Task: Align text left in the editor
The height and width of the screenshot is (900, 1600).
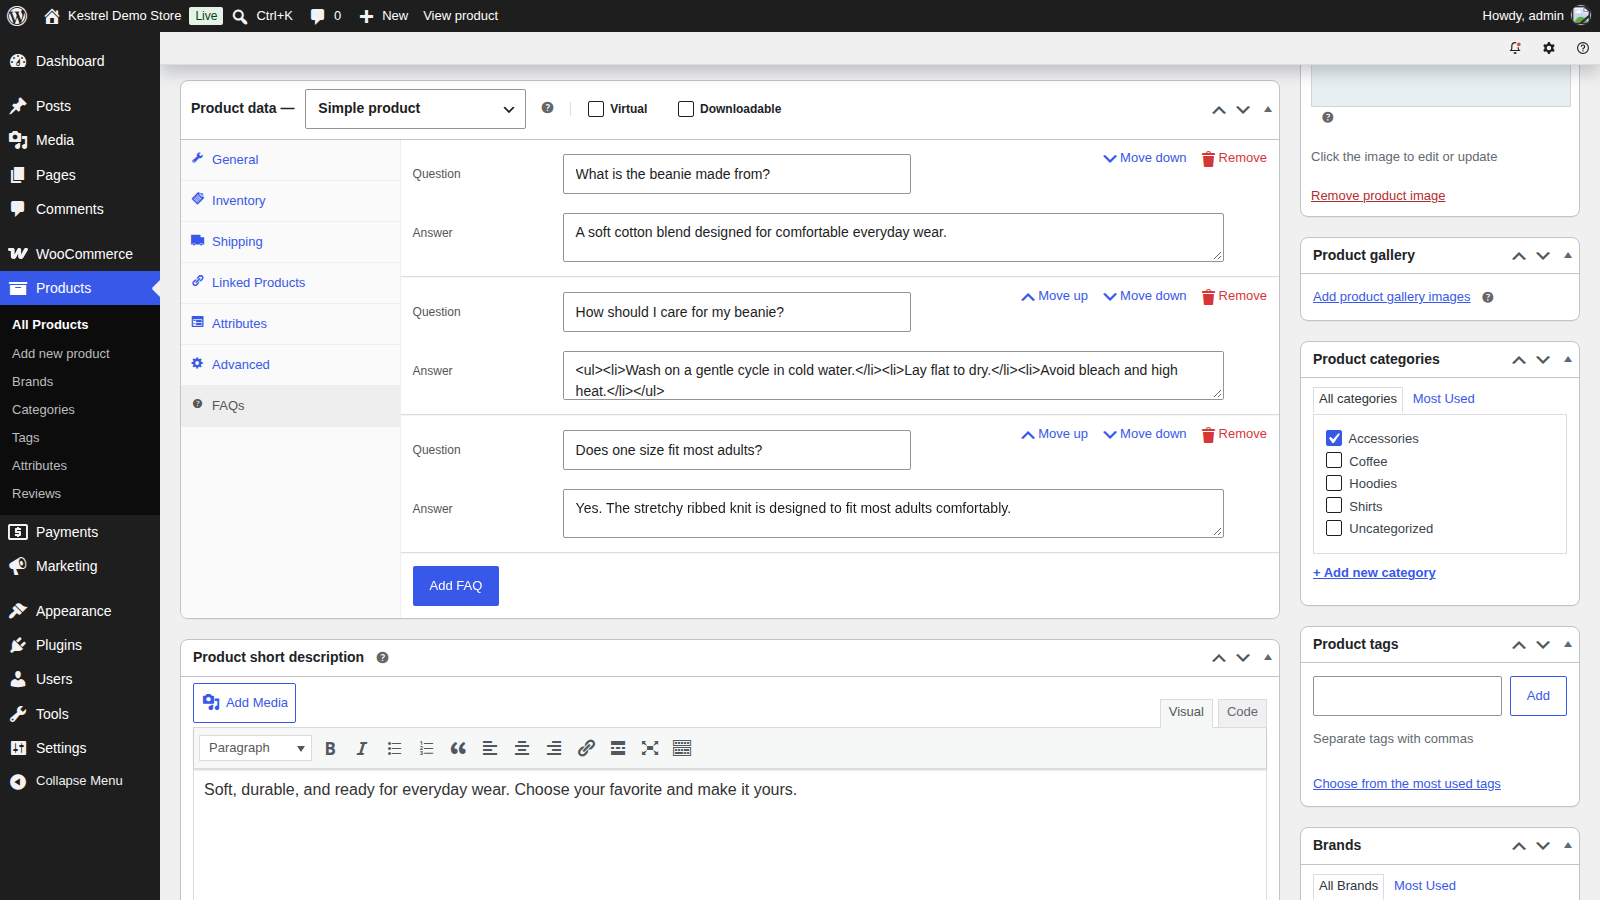Action: [x=490, y=748]
